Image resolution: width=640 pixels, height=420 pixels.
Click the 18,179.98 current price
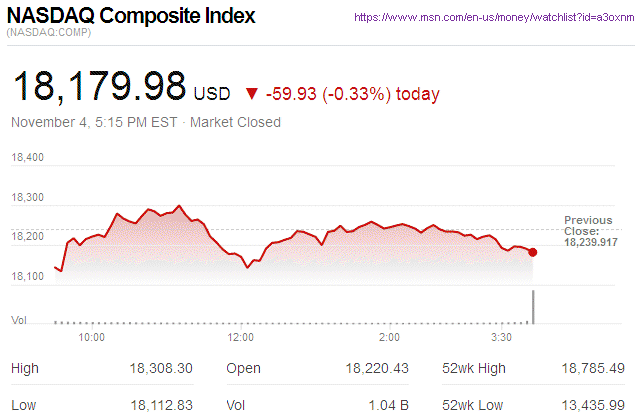point(99,86)
